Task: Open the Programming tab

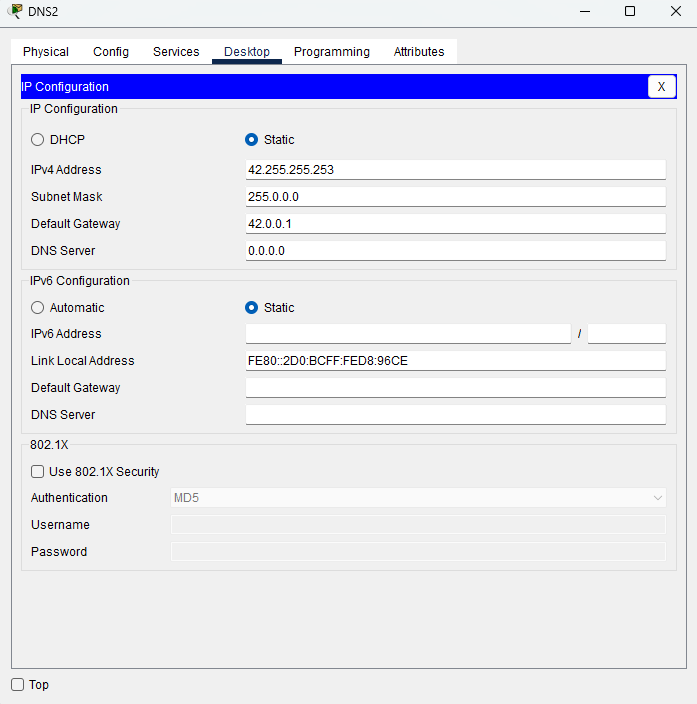Action: [332, 52]
